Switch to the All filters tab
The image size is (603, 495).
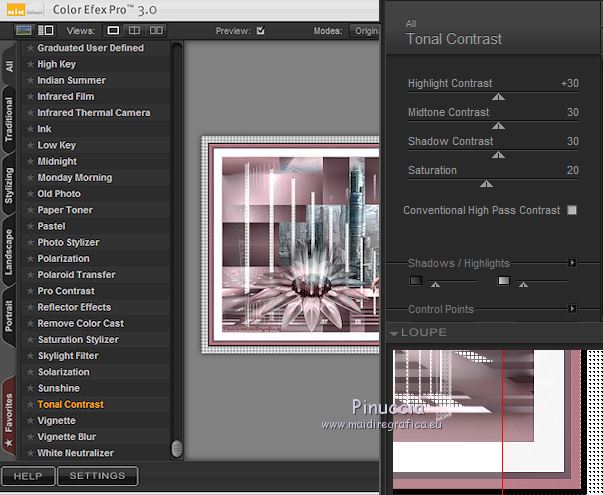9,65
